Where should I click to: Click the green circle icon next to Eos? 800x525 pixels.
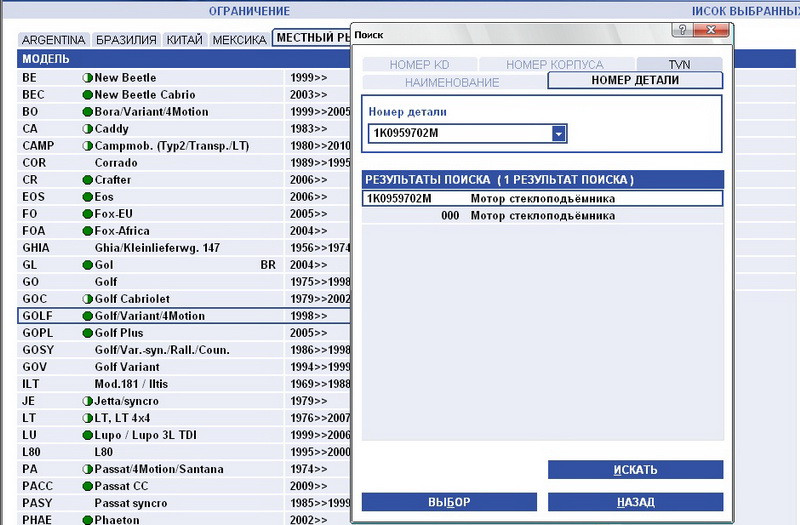[87, 197]
